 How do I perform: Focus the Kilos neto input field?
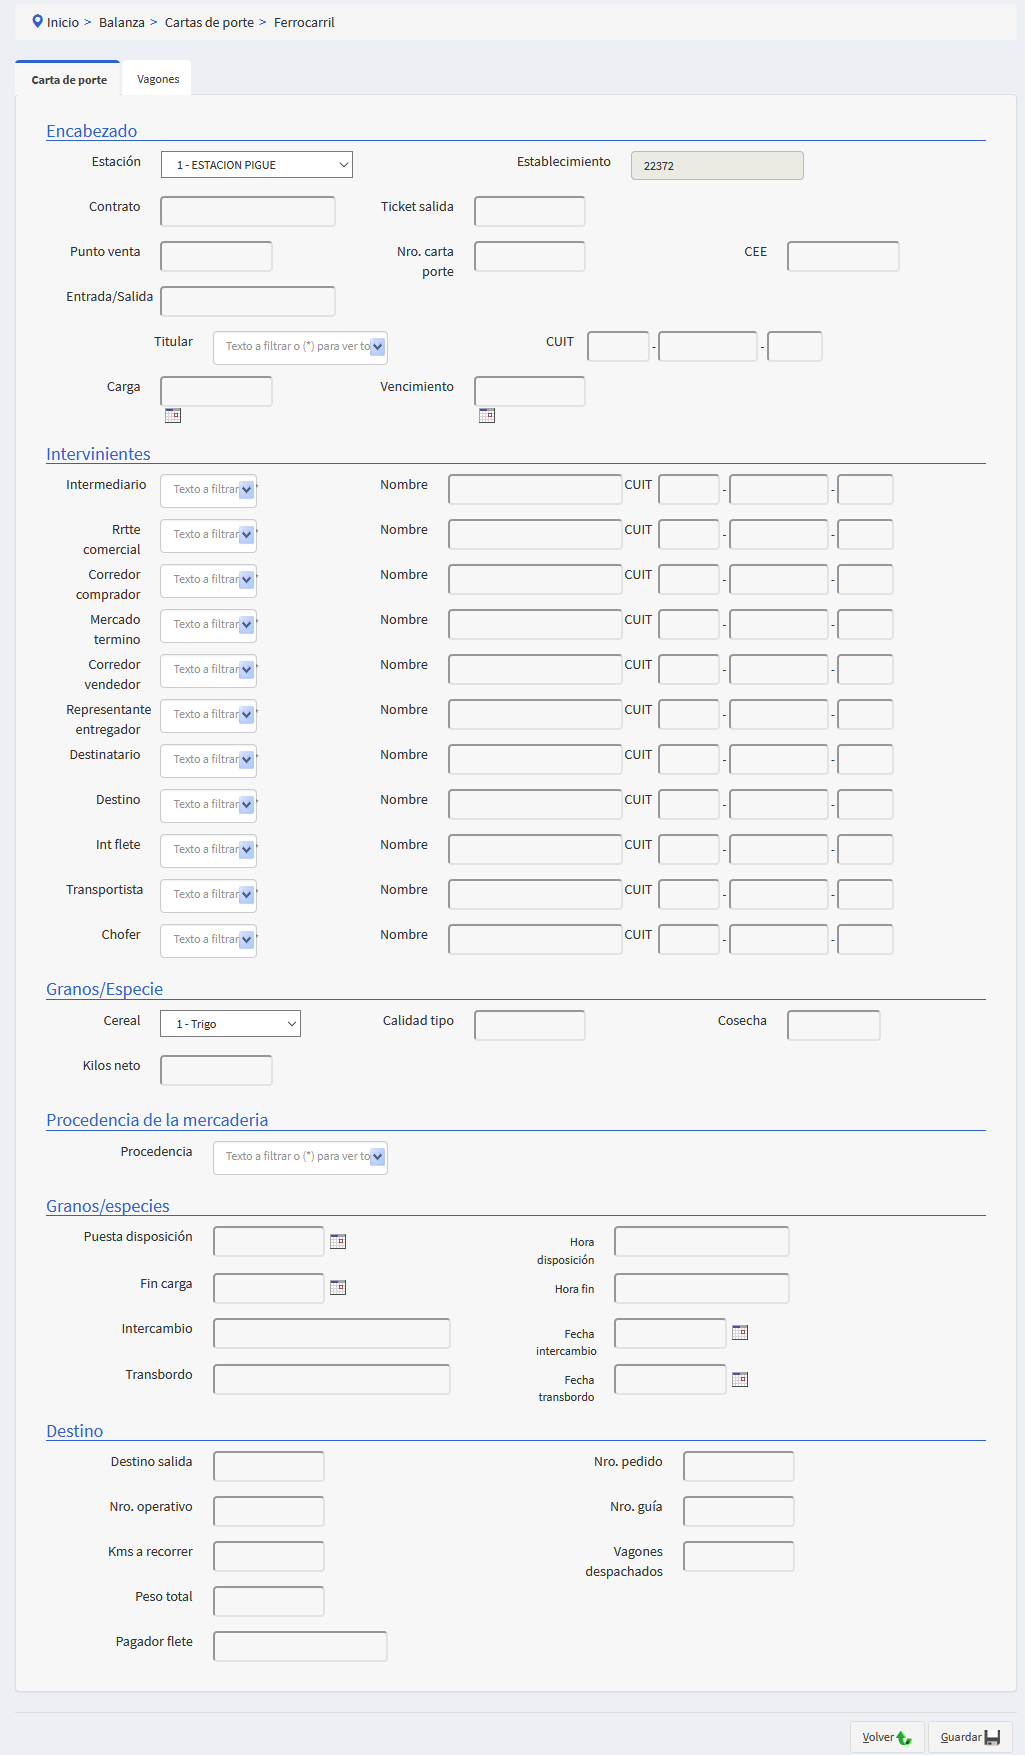pyautogui.click(x=216, y=1071)
